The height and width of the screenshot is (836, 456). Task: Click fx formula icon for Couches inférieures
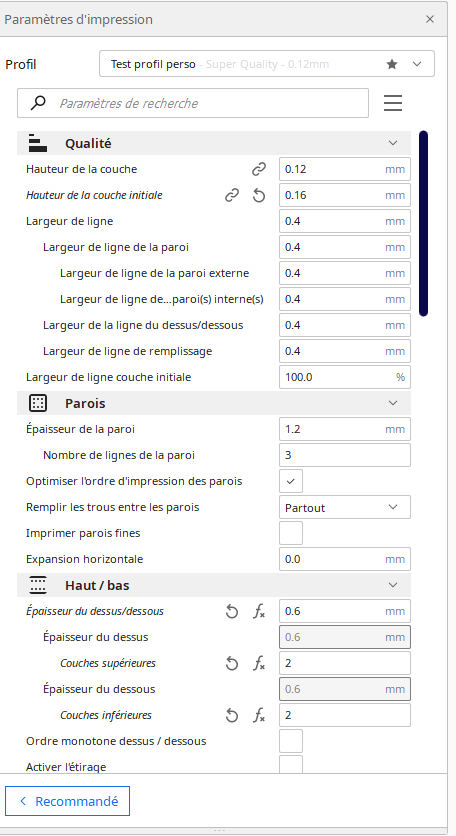pyautogui.click(x=259, y=716)
